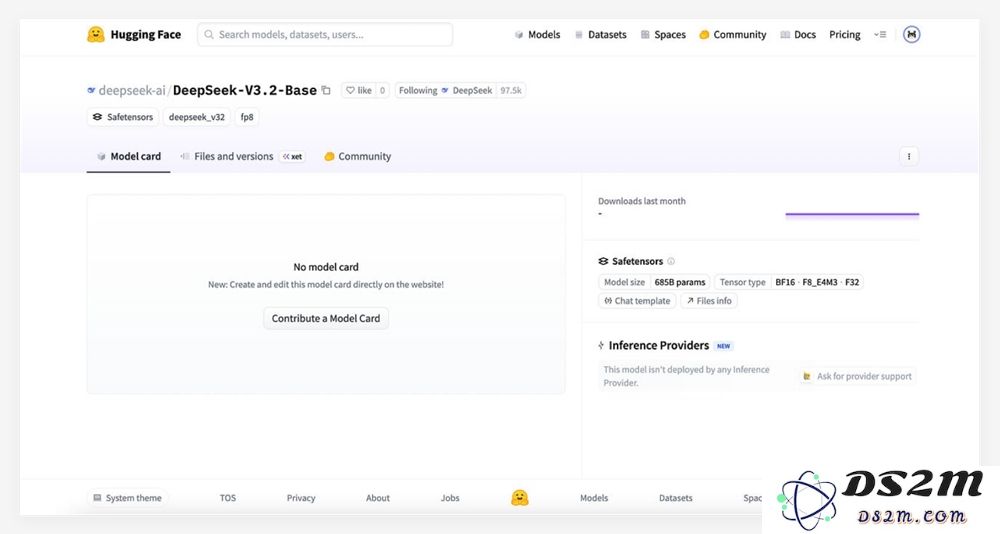Image resolution: width=1000 pixels, height=534 pixels.
Task: Click the search models, datasets, users field
Action: (x=325, y=35)
